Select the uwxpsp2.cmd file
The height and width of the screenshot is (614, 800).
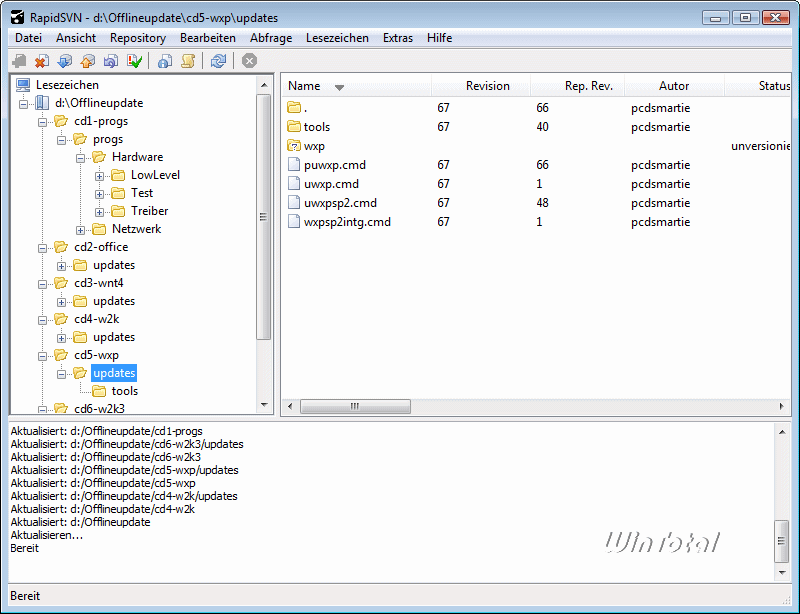point(335,203)
